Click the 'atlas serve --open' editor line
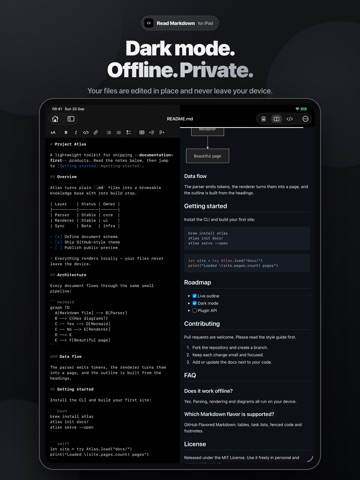Viewport: 360px width, 480px height. 72,427
